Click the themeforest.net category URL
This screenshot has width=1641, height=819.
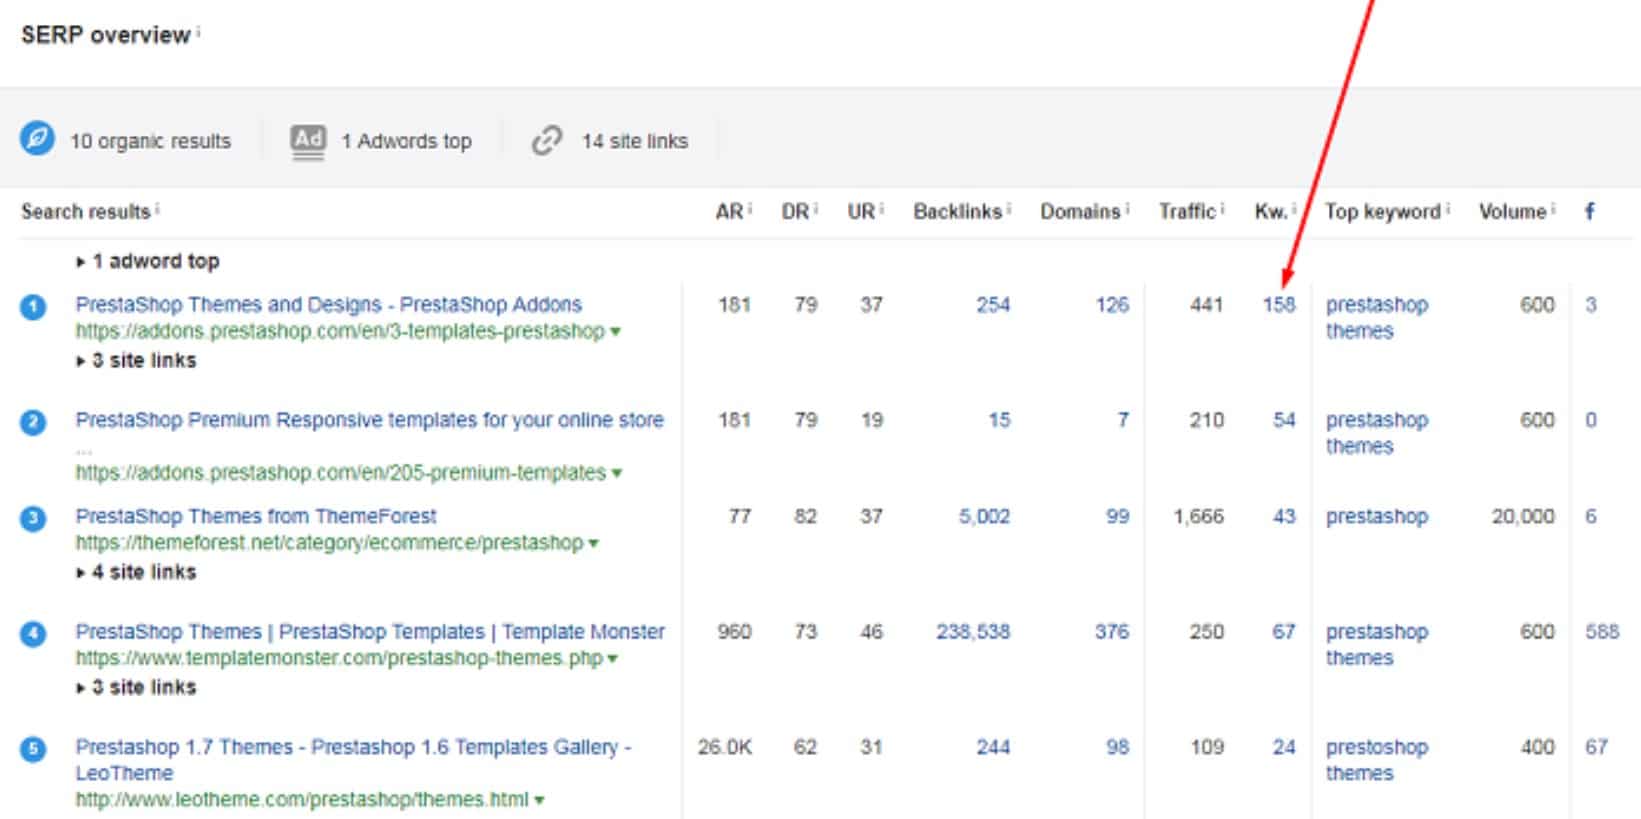[329, 543]
